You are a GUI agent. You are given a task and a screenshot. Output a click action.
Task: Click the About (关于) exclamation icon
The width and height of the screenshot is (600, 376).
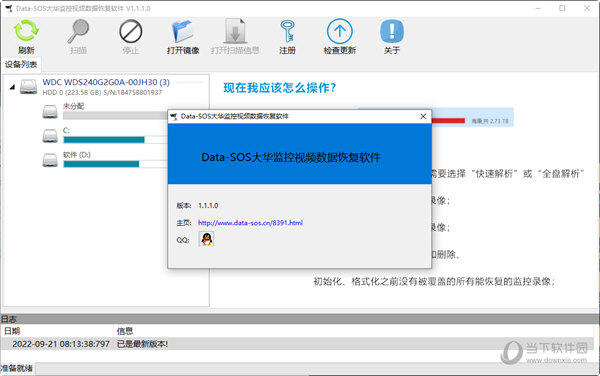pos(392,31)
